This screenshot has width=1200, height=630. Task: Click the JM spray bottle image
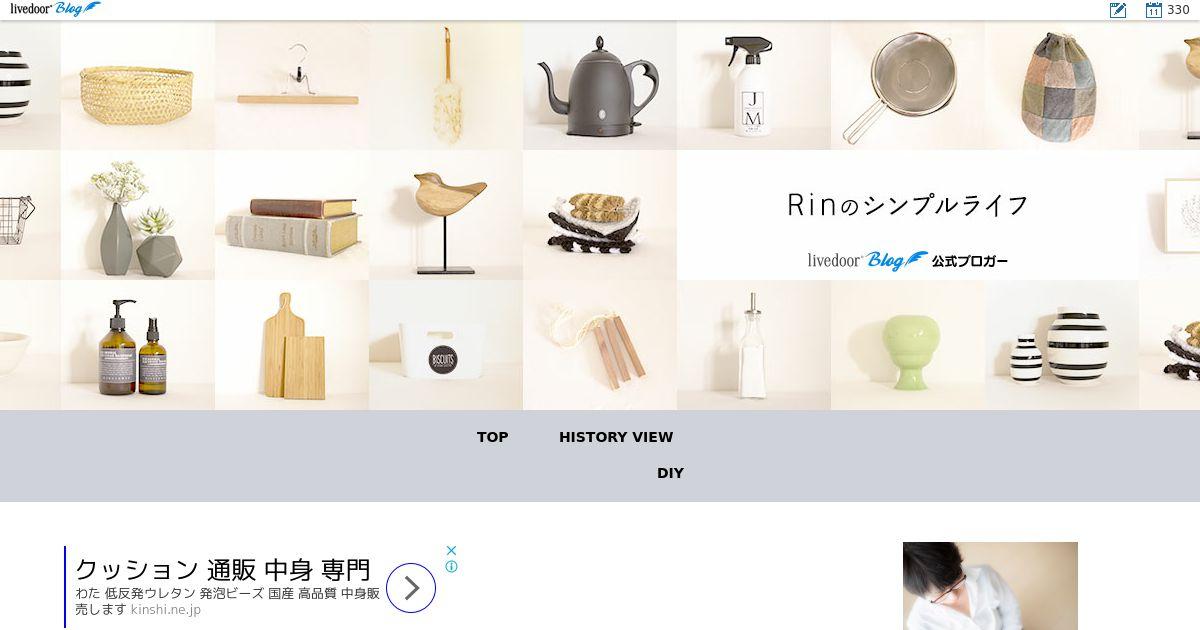pos(753,85)
